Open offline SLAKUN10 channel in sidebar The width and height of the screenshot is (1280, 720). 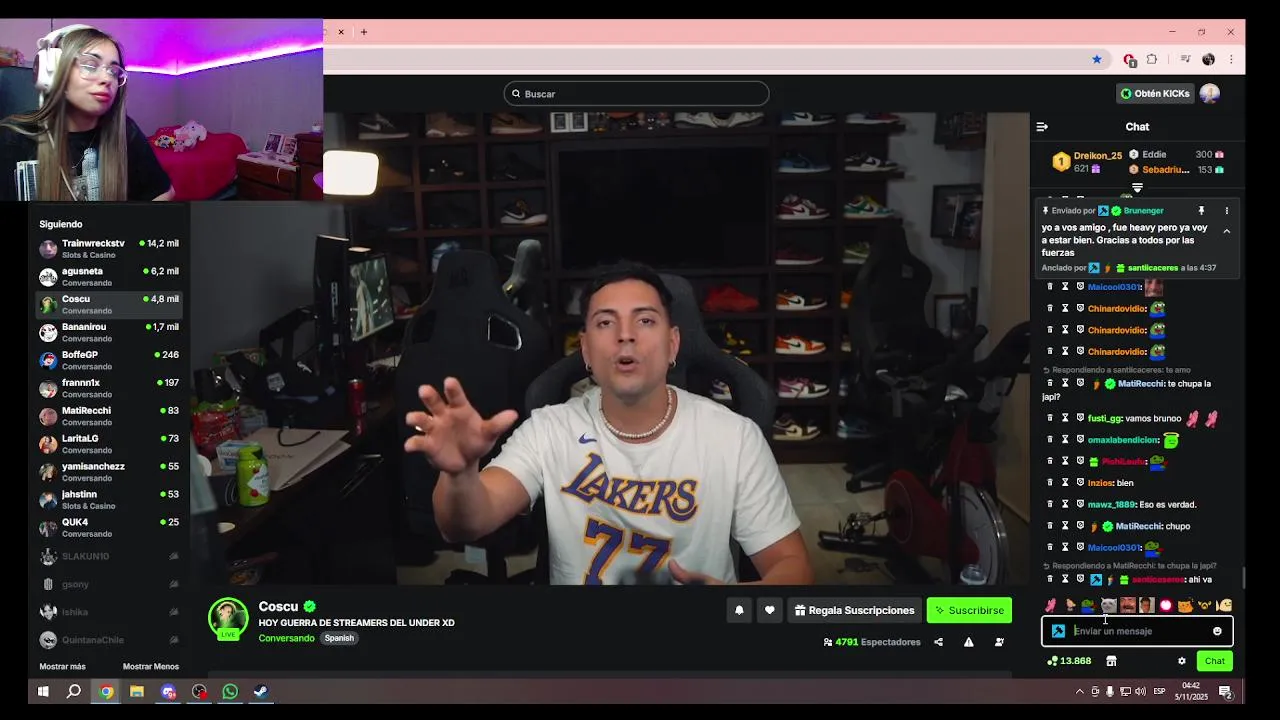pyautogui.click(x=110, y=556)
